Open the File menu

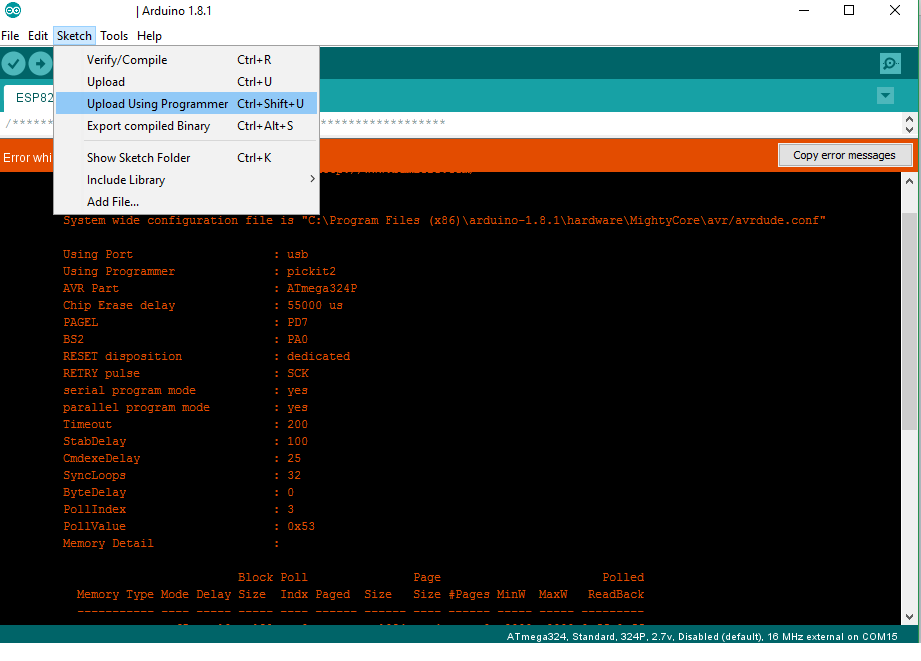pyautogui.click(x=10, y=36)
